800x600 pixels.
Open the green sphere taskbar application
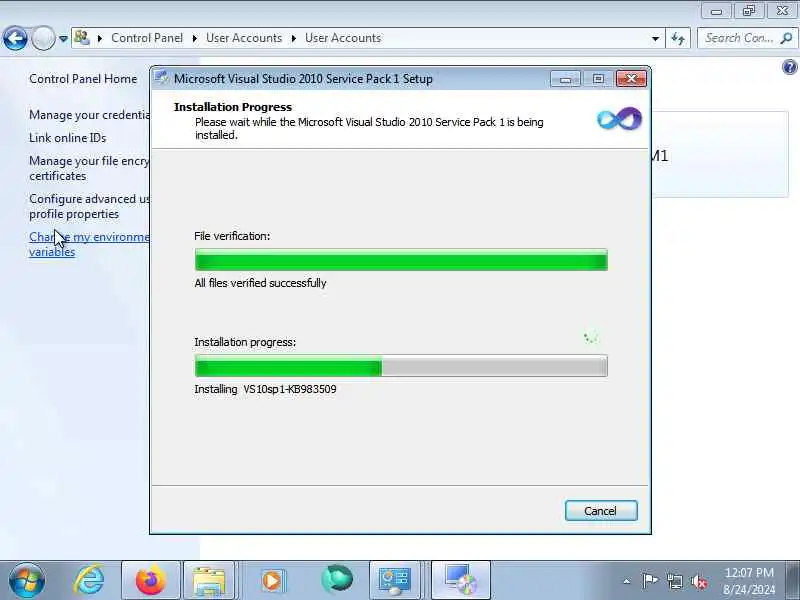pos(337,580)
